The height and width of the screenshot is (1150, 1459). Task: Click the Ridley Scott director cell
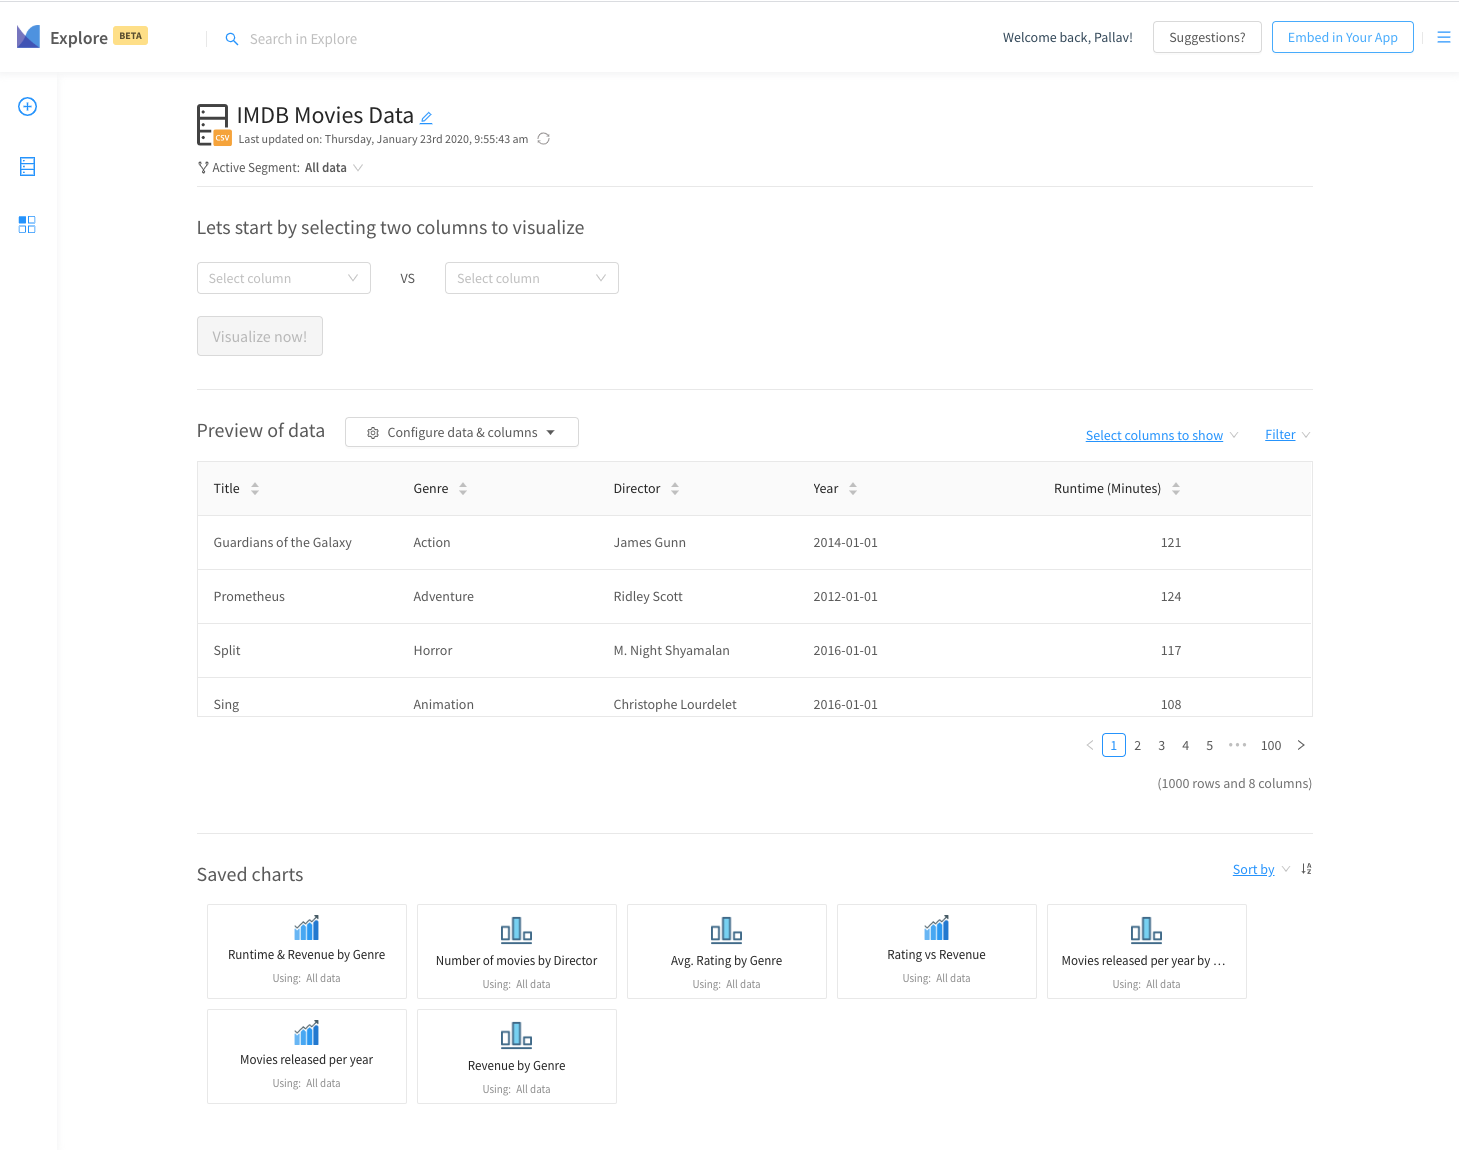pos(648,596)
